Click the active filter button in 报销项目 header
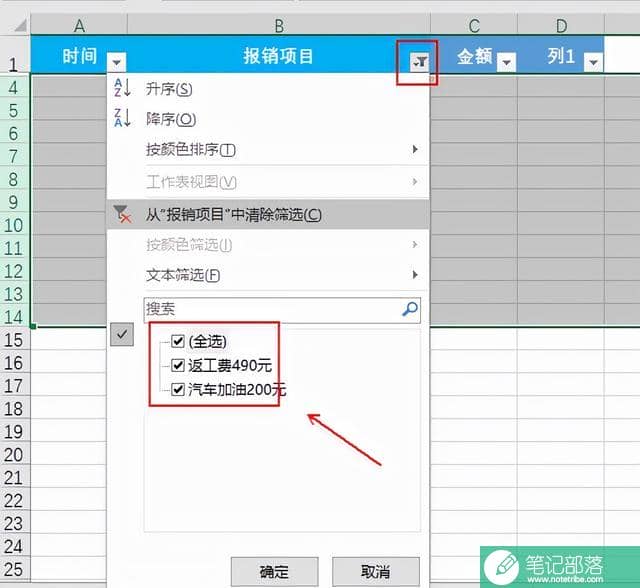Viewport: 640px width, 588px height. tap(420, 62)
